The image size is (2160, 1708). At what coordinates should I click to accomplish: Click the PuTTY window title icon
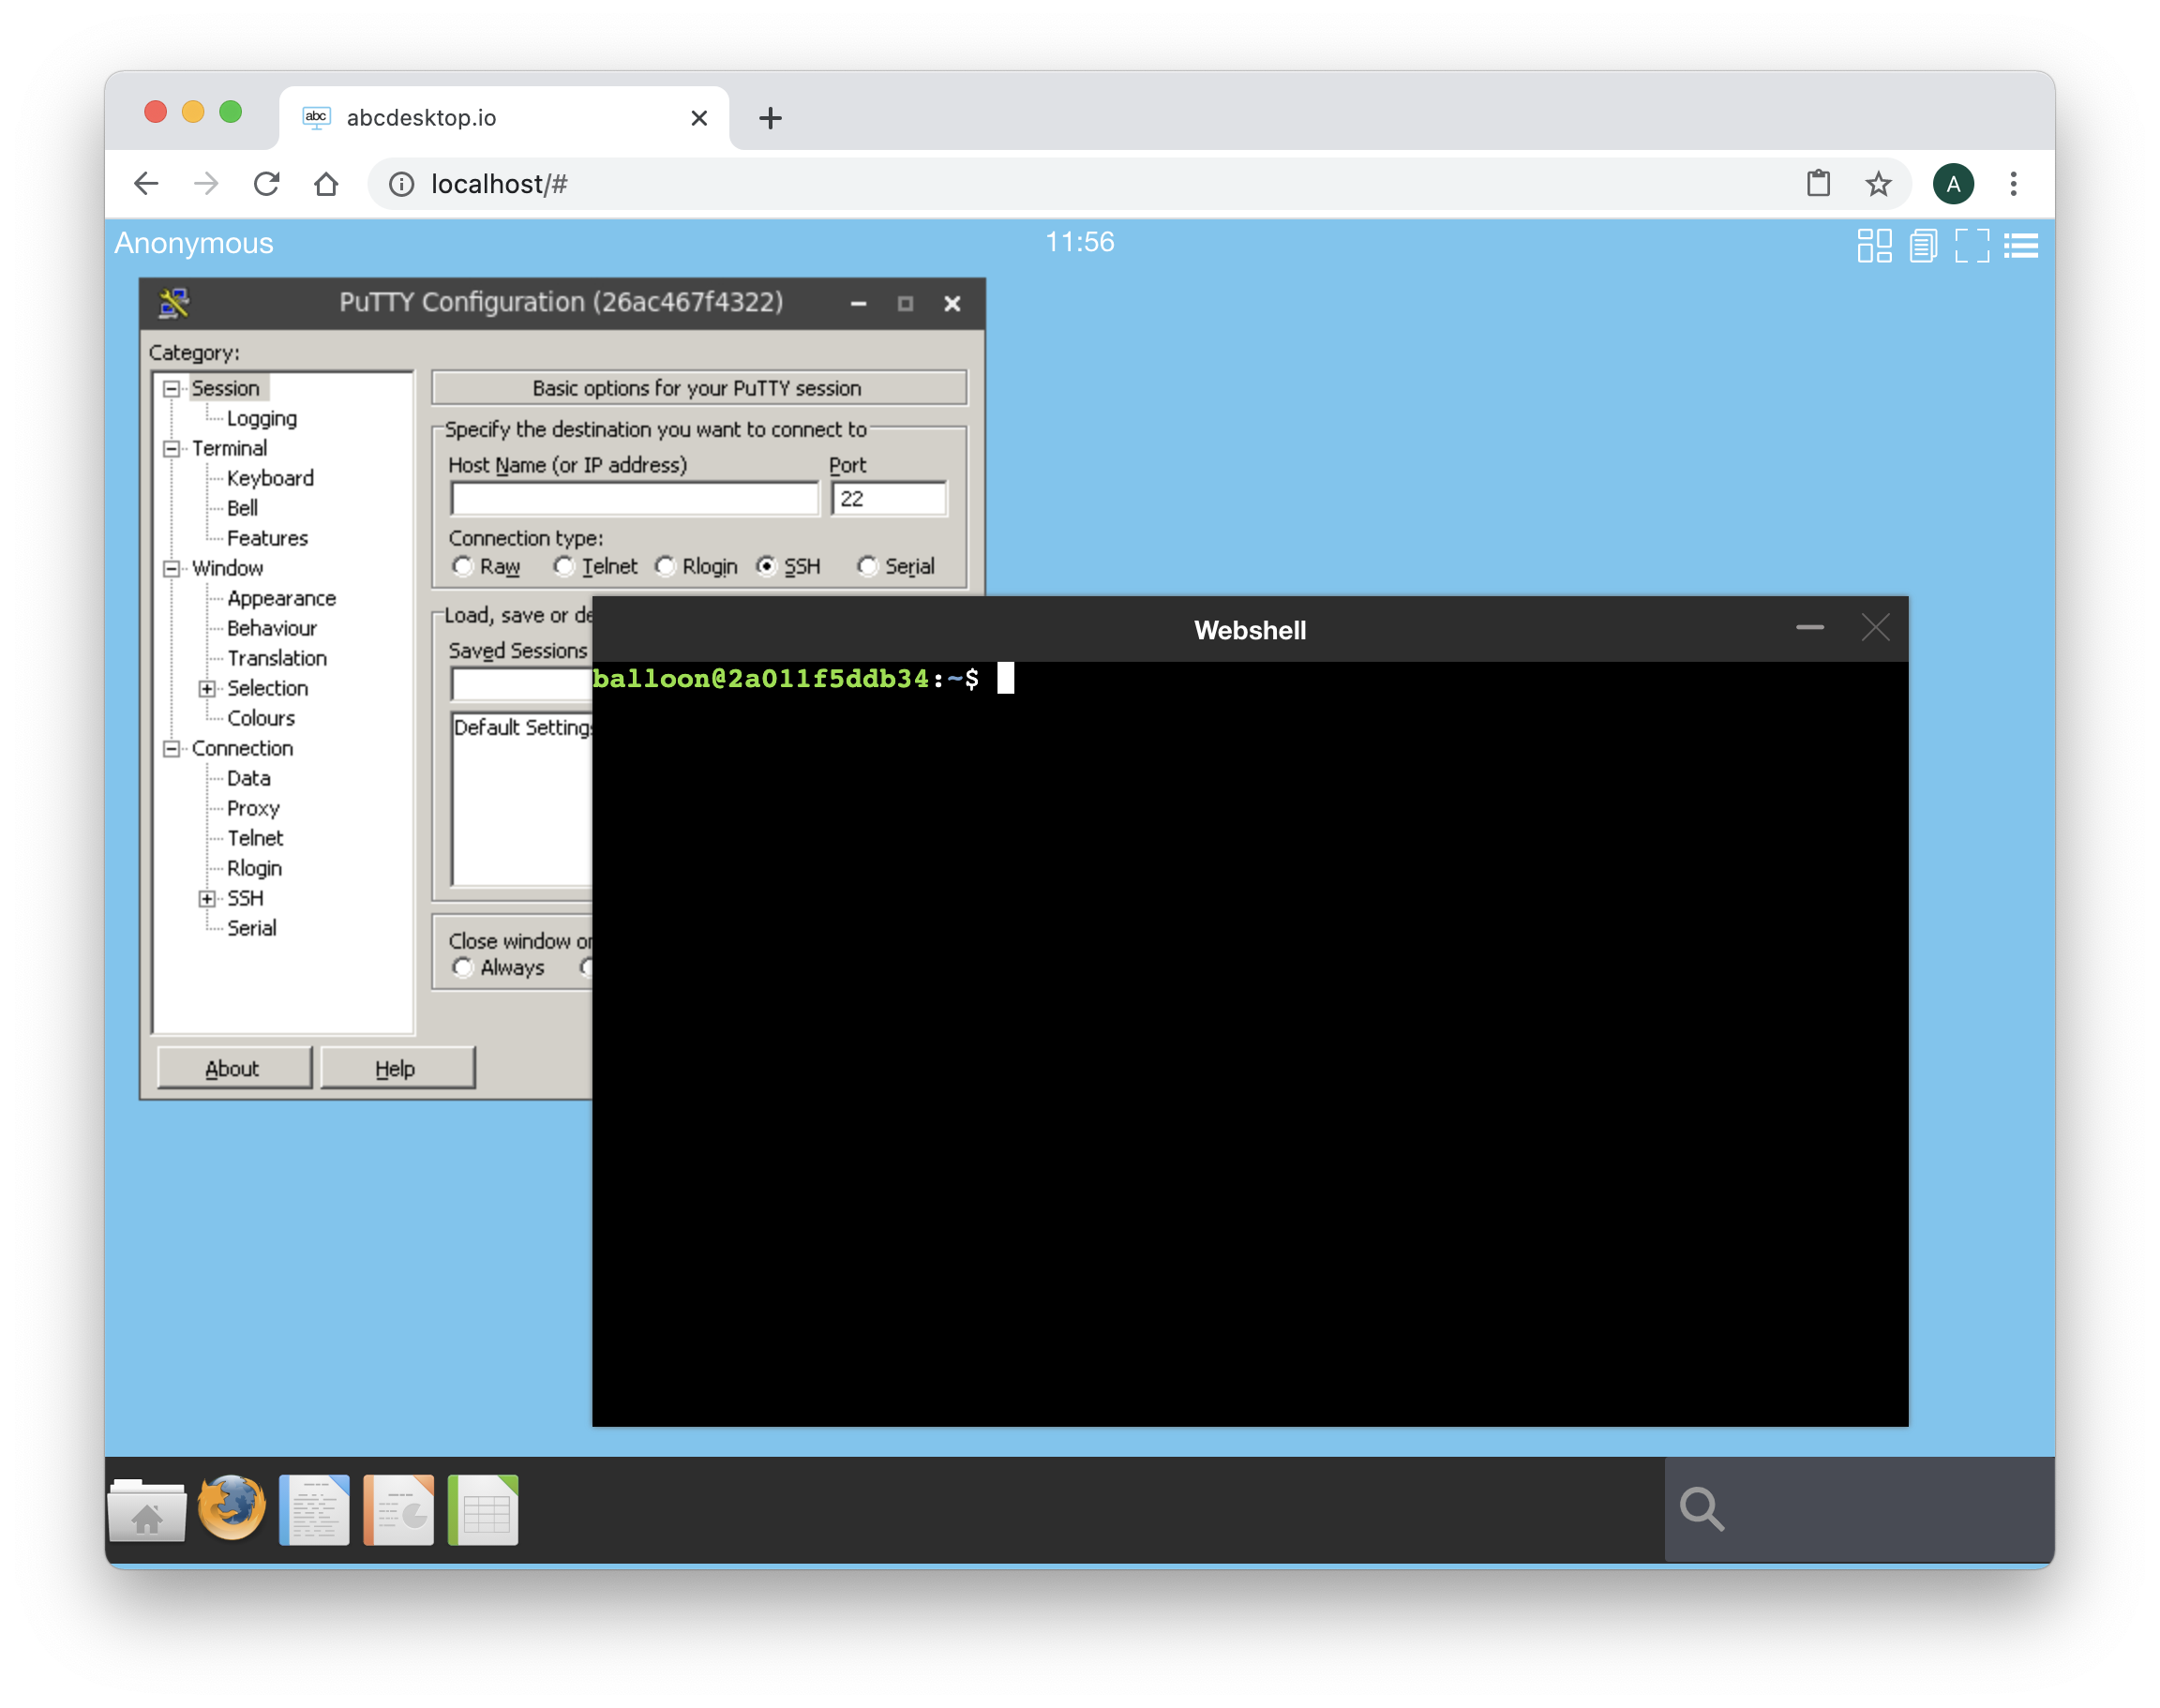[174, 302]
